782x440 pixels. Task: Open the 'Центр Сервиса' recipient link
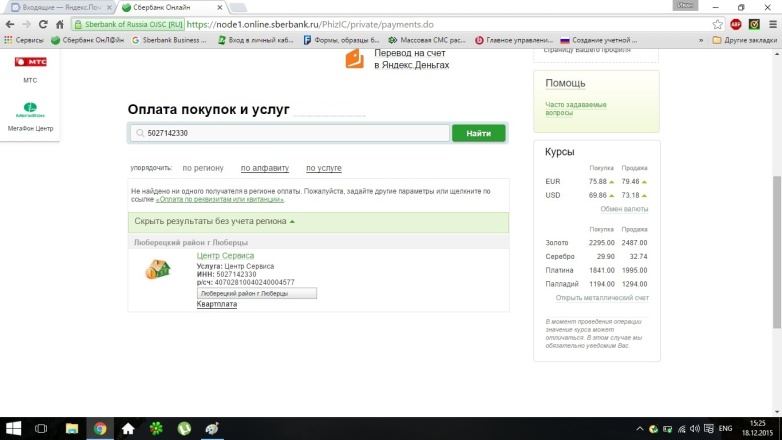225,256
